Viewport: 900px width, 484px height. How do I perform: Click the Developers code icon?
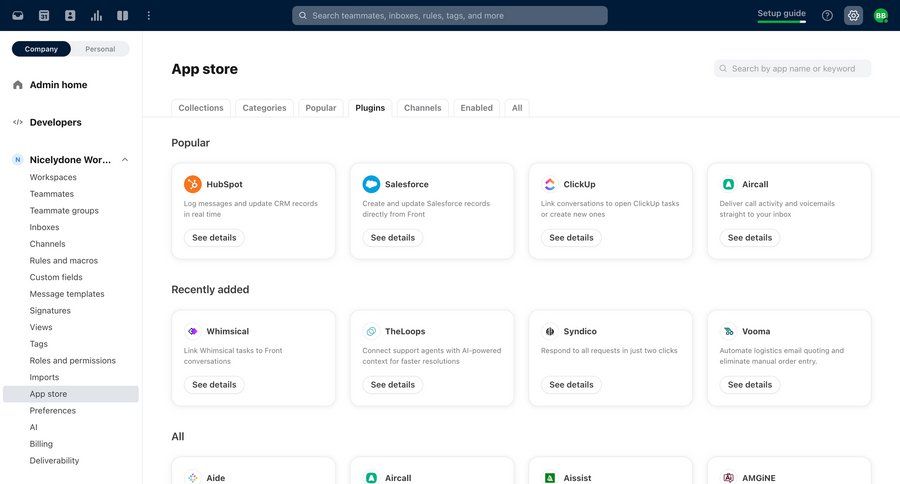pos(18,122)
